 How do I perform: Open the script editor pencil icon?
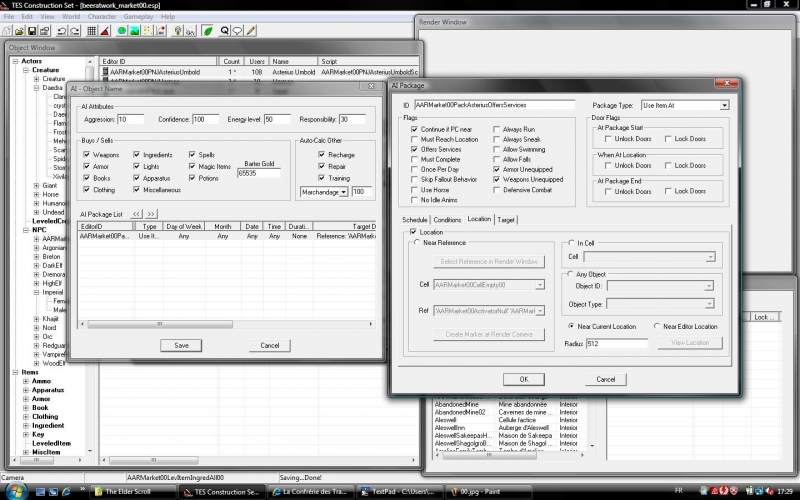pyautogui.click(x=251, y=31)
